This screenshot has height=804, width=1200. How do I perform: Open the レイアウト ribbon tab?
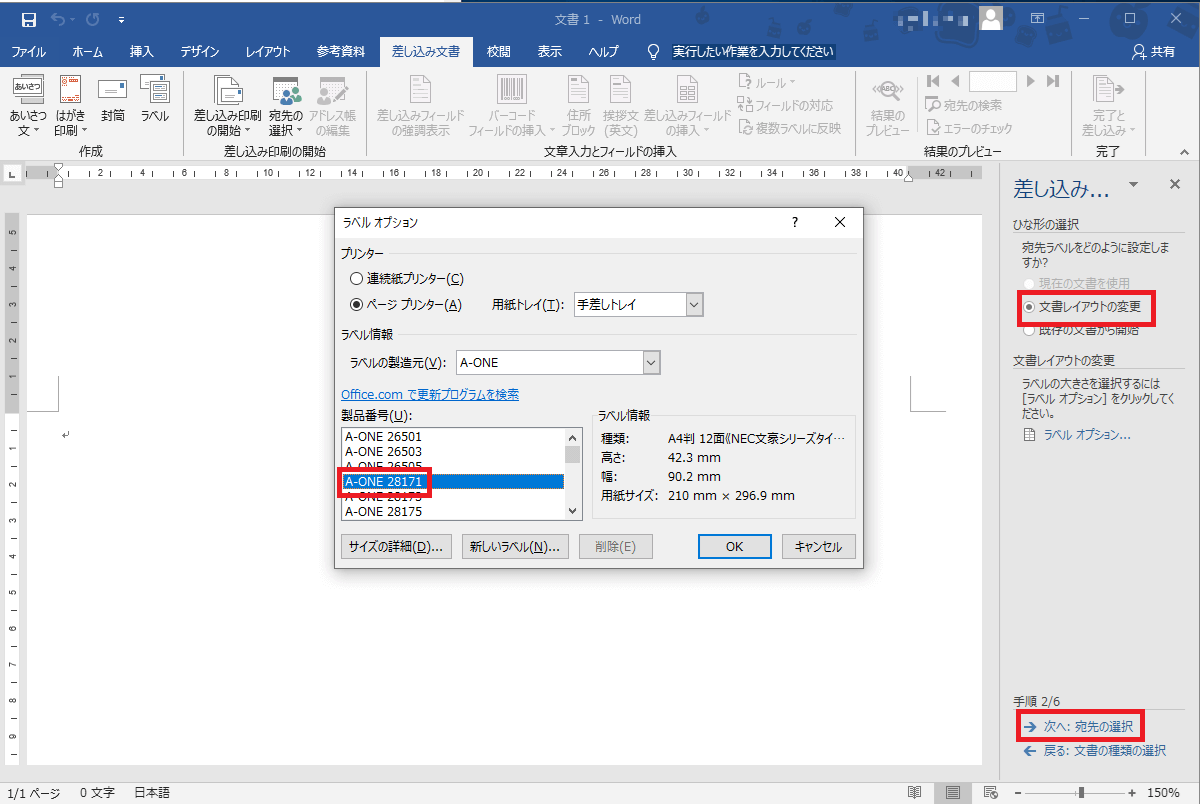pyautogui.click(x=268, y=52)
